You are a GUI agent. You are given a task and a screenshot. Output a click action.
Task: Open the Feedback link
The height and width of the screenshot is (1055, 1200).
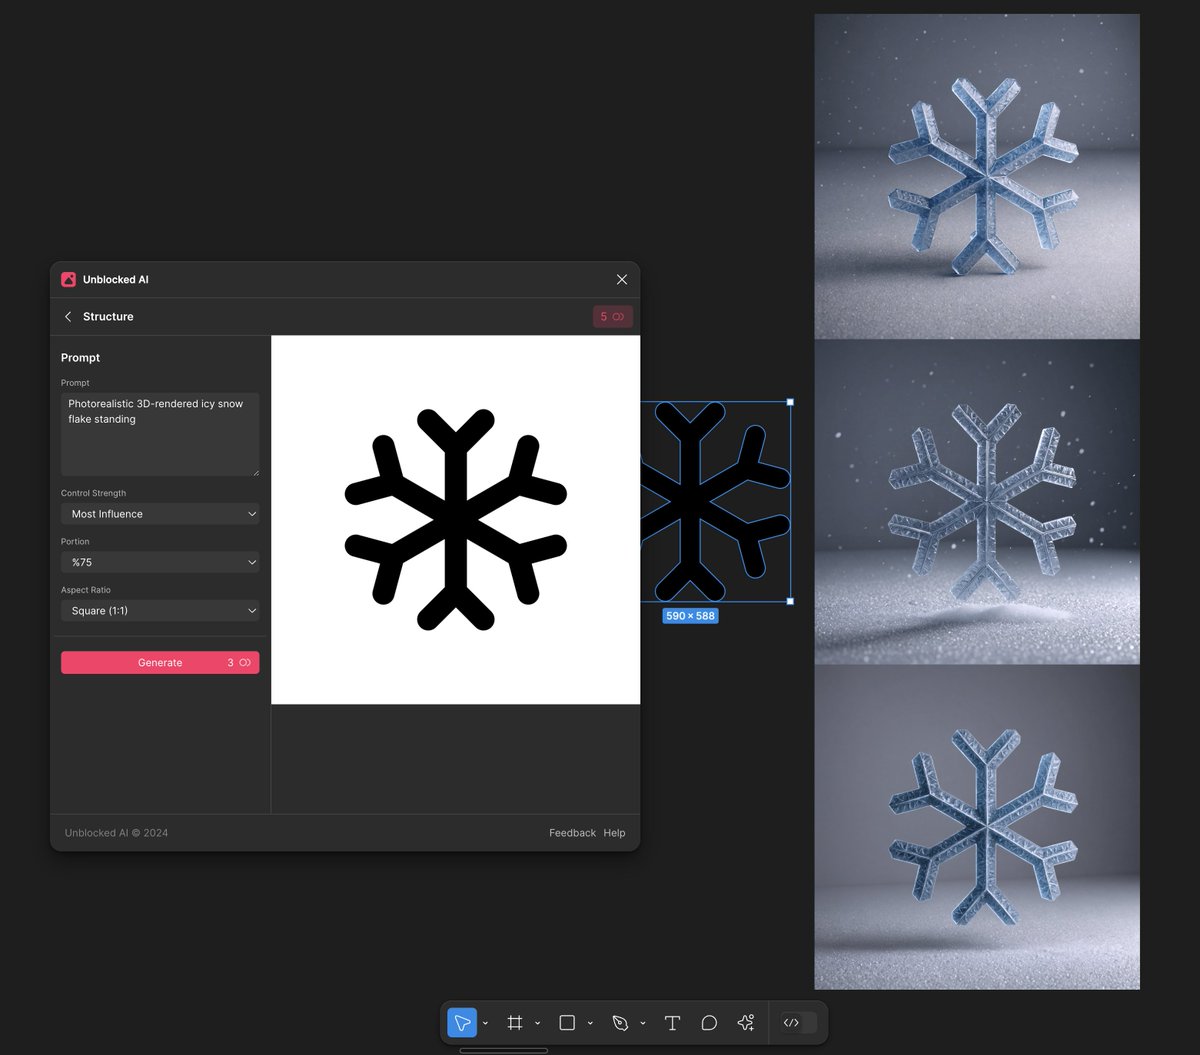(x=572, y=833)
